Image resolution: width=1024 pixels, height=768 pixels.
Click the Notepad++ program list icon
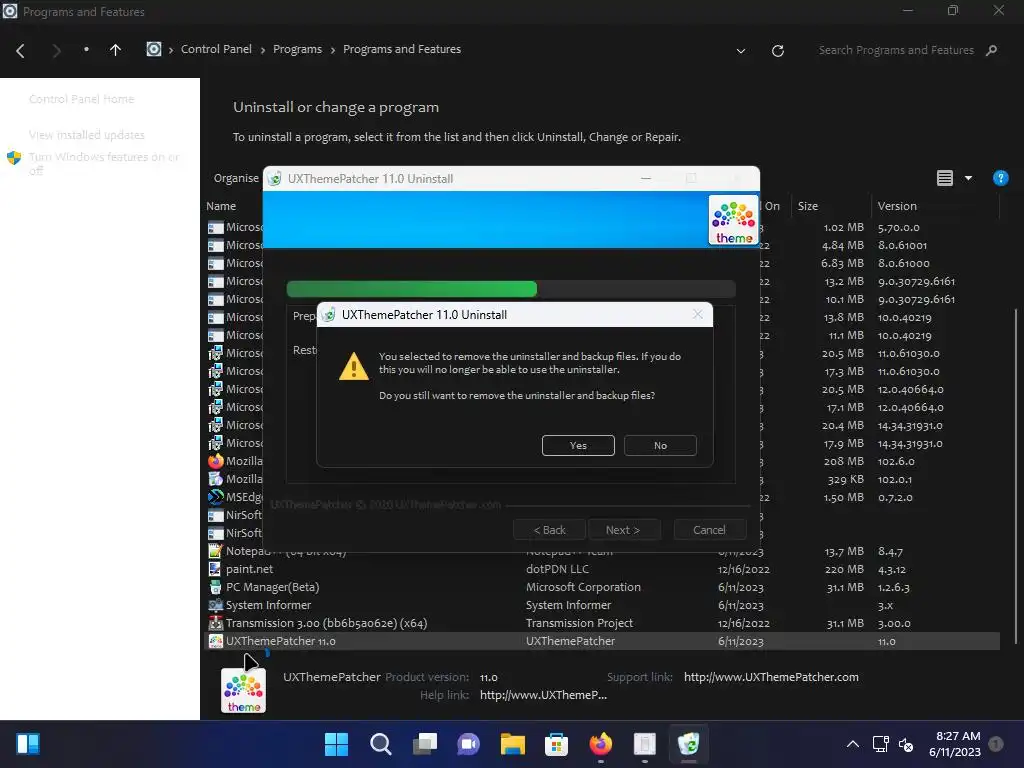click(215, 551)
